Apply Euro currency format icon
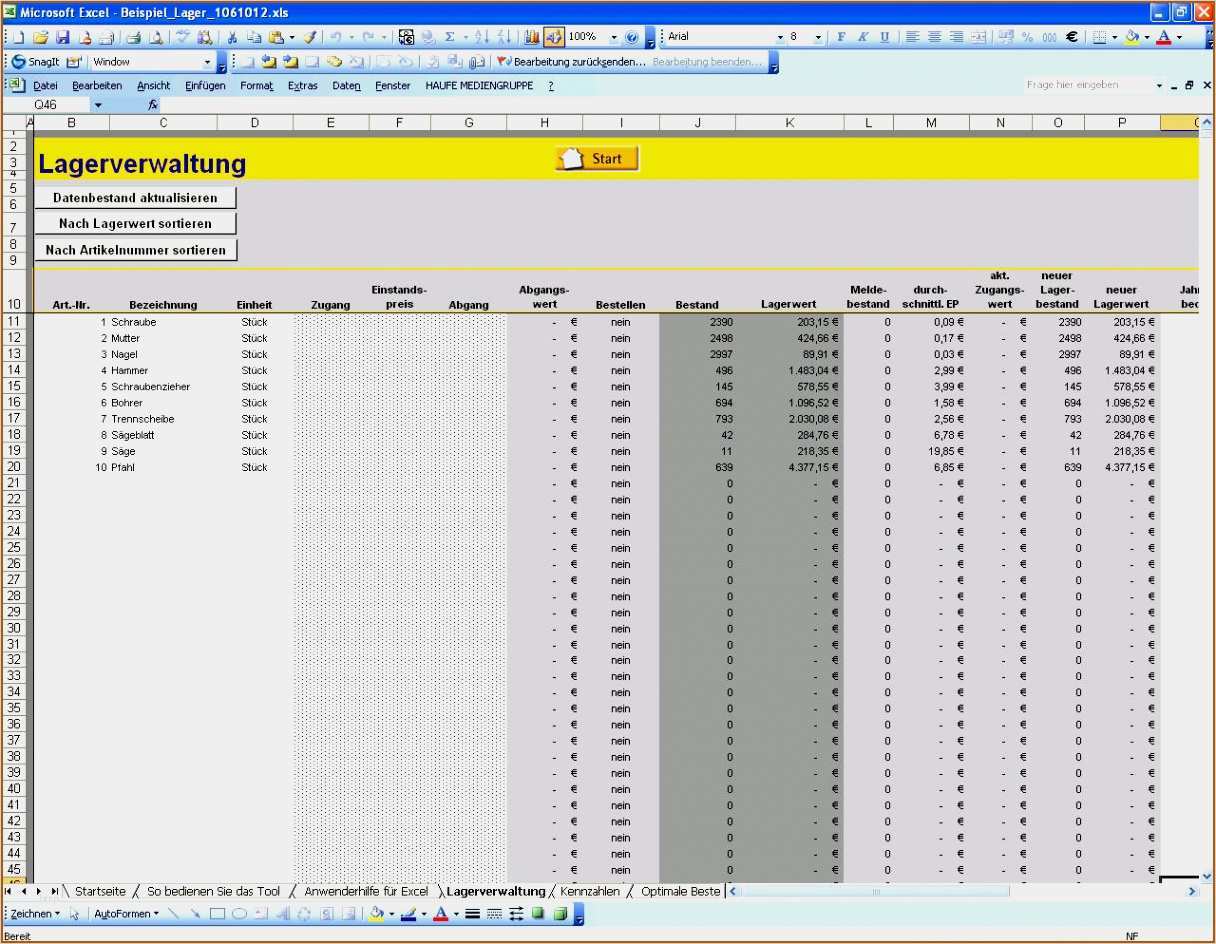The width and height of the screenshot is (1216, 944). [x=1071, y=37]
